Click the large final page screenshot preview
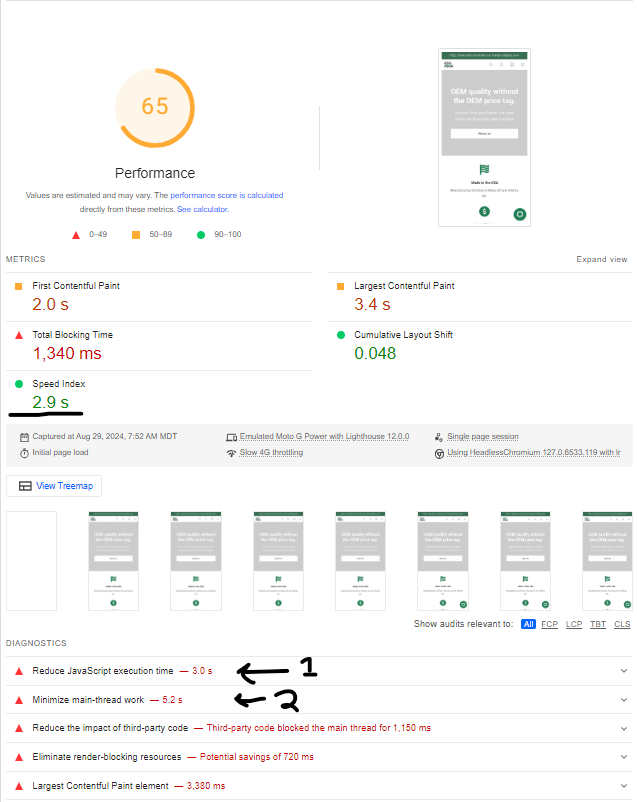 (x=484, y=138)
